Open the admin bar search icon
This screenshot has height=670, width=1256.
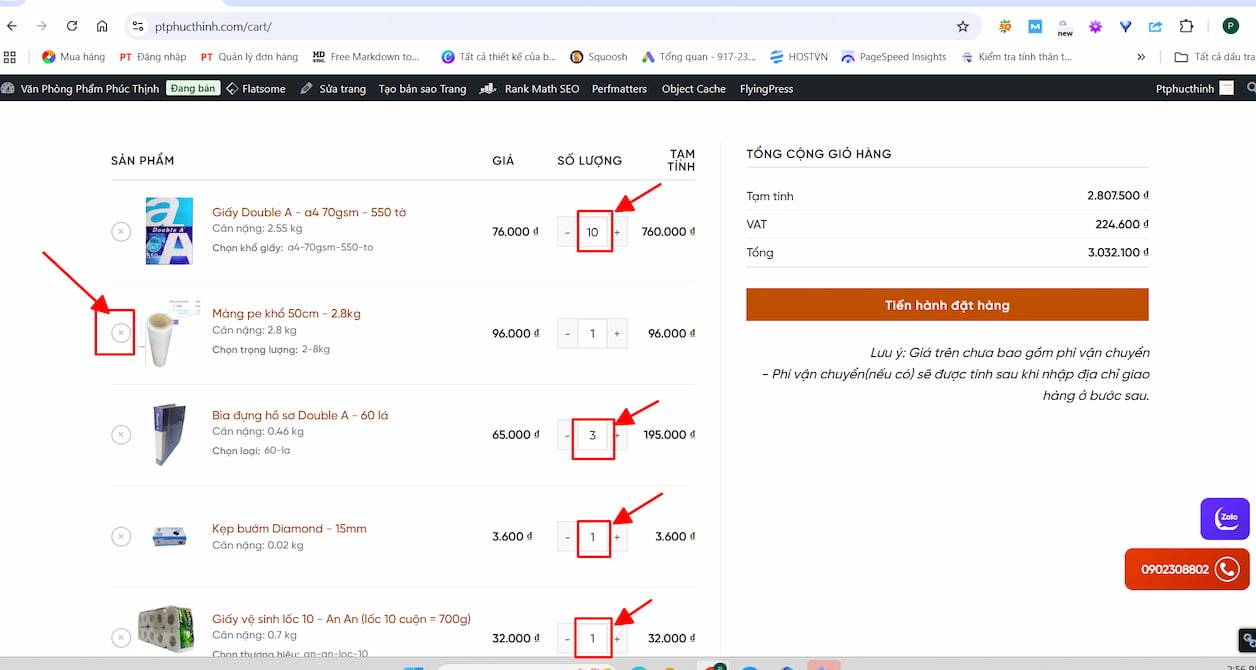1250,89
